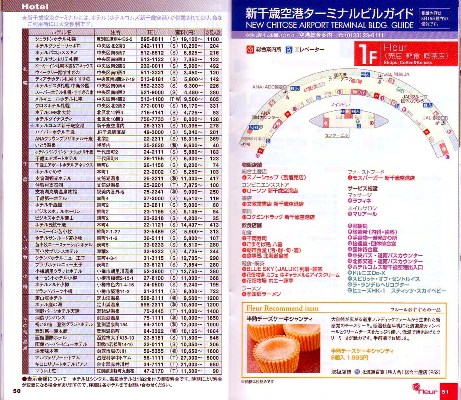Click the red 1F floor badge

point(367,54)
